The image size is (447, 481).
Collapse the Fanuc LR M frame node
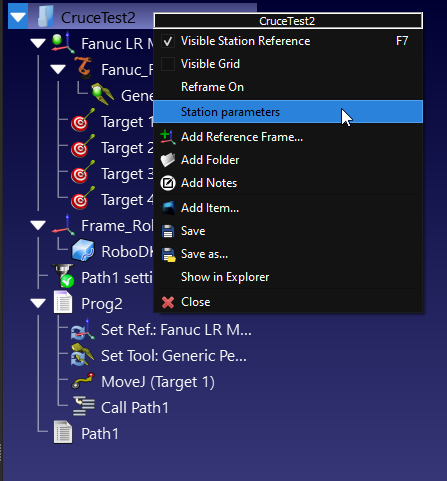click(x=38, y=43)
